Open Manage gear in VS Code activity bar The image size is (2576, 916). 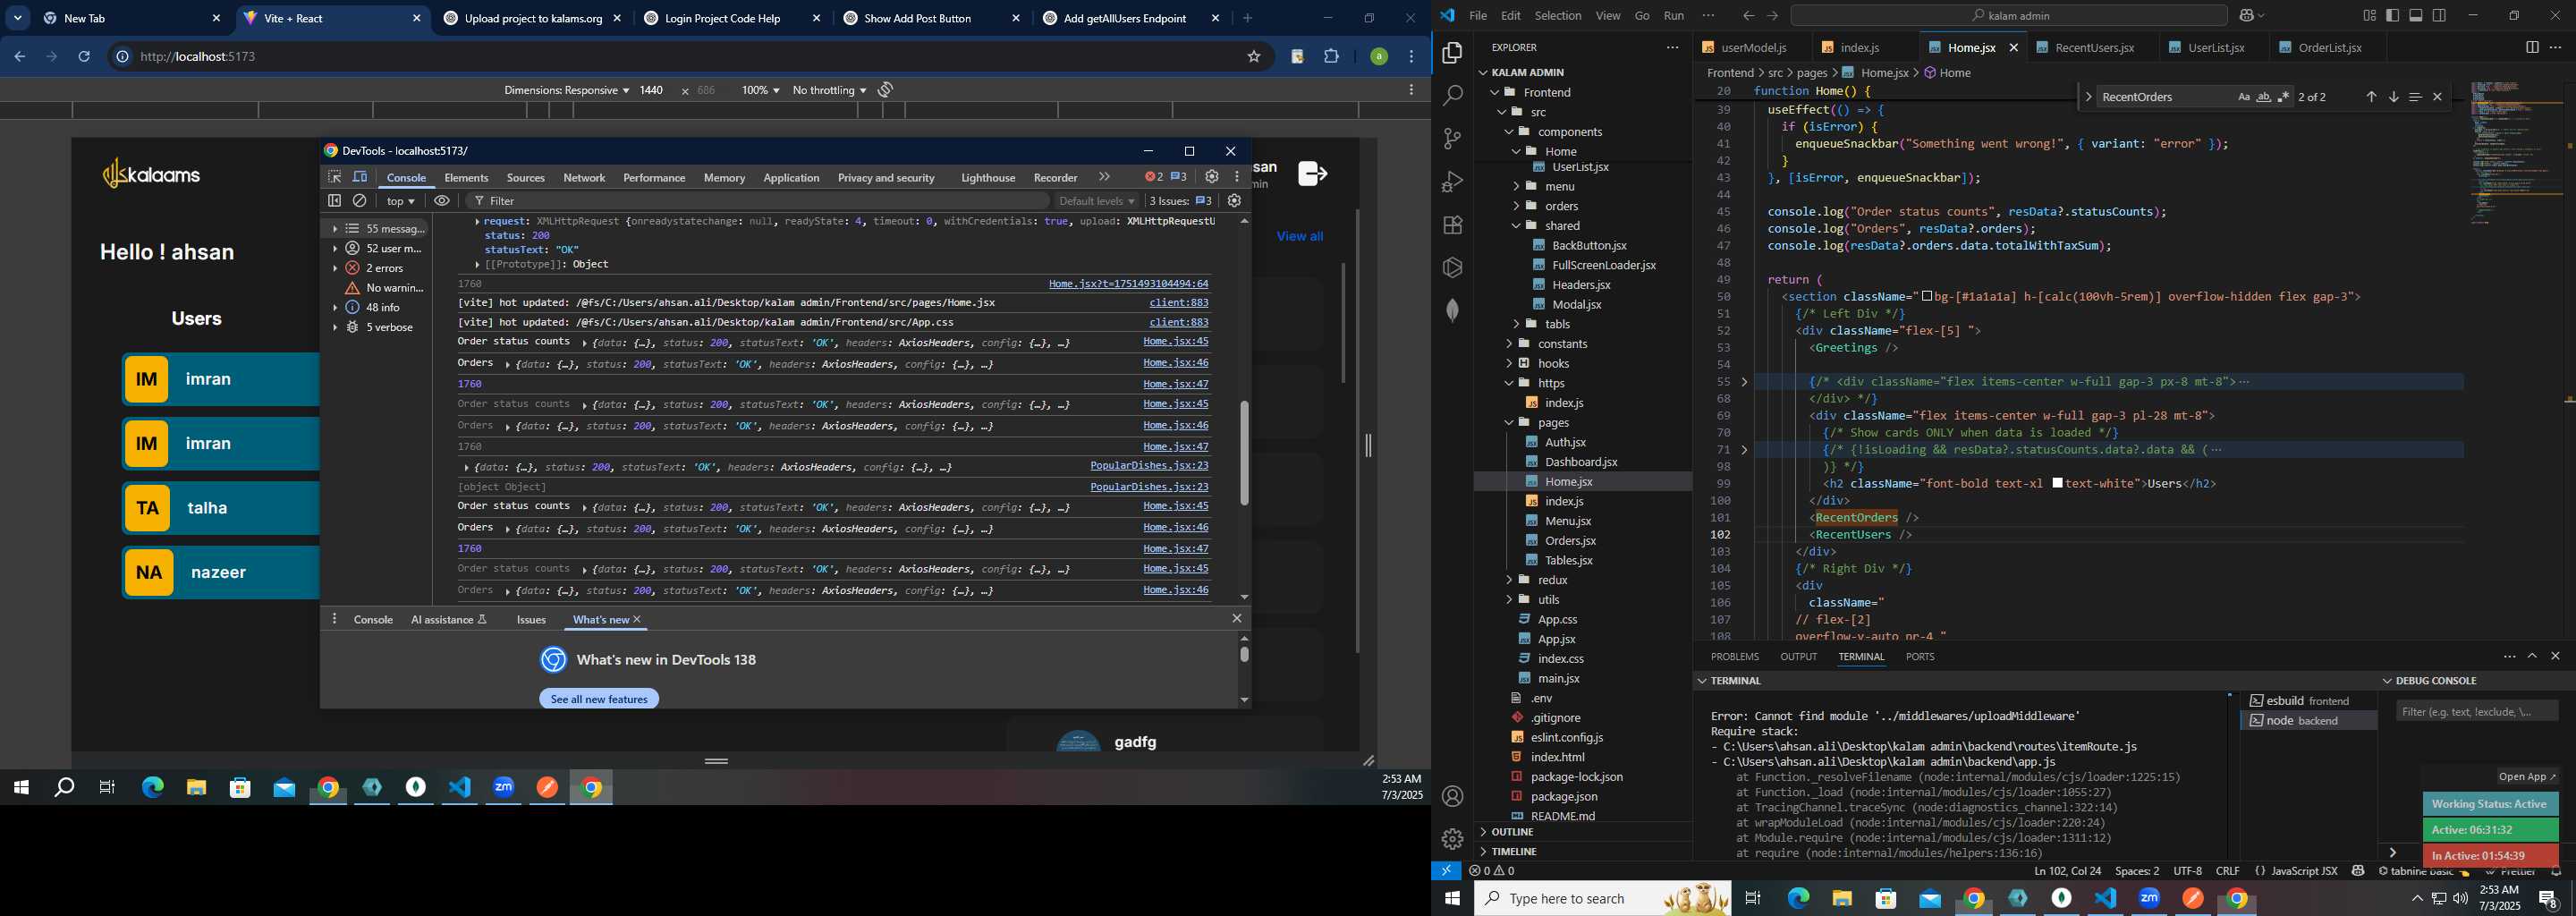coord(1452,839)
